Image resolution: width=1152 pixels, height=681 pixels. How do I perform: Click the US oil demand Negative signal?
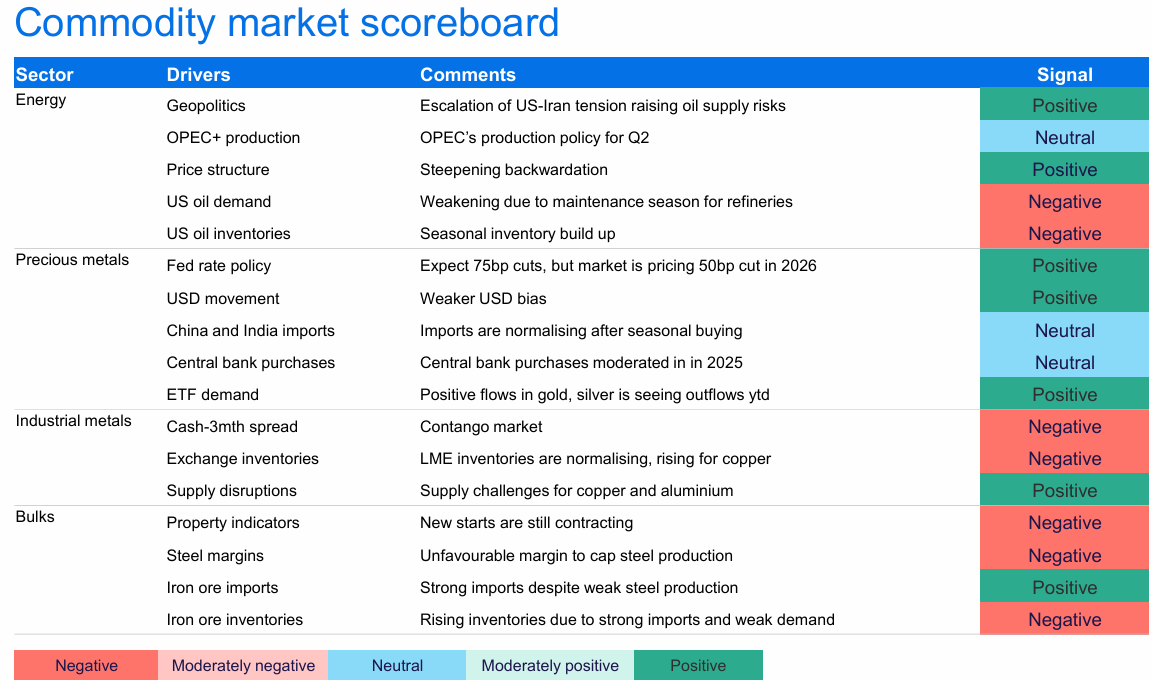coord(1064,202)
